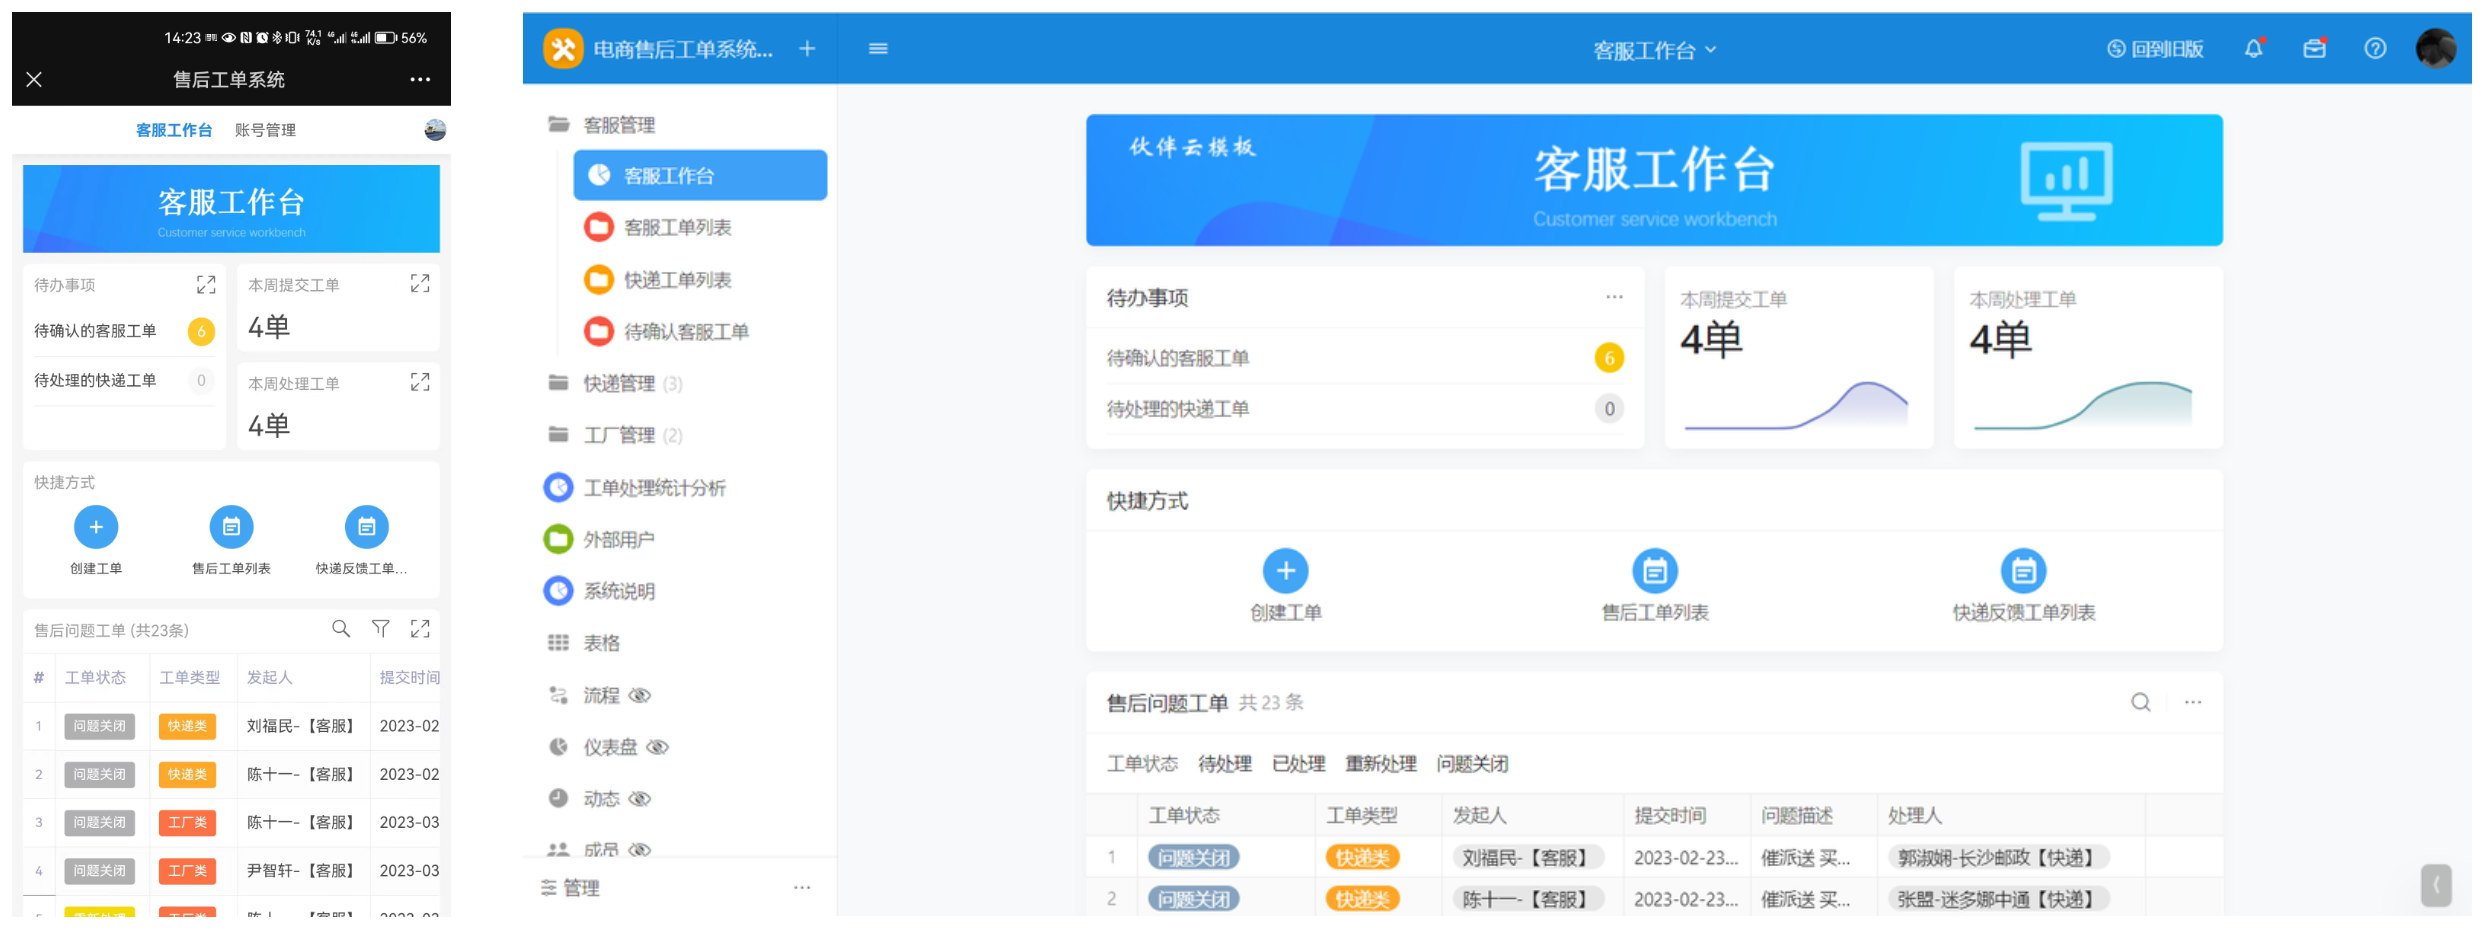Select 客服工作台 in the sidebar

point(700,175)
